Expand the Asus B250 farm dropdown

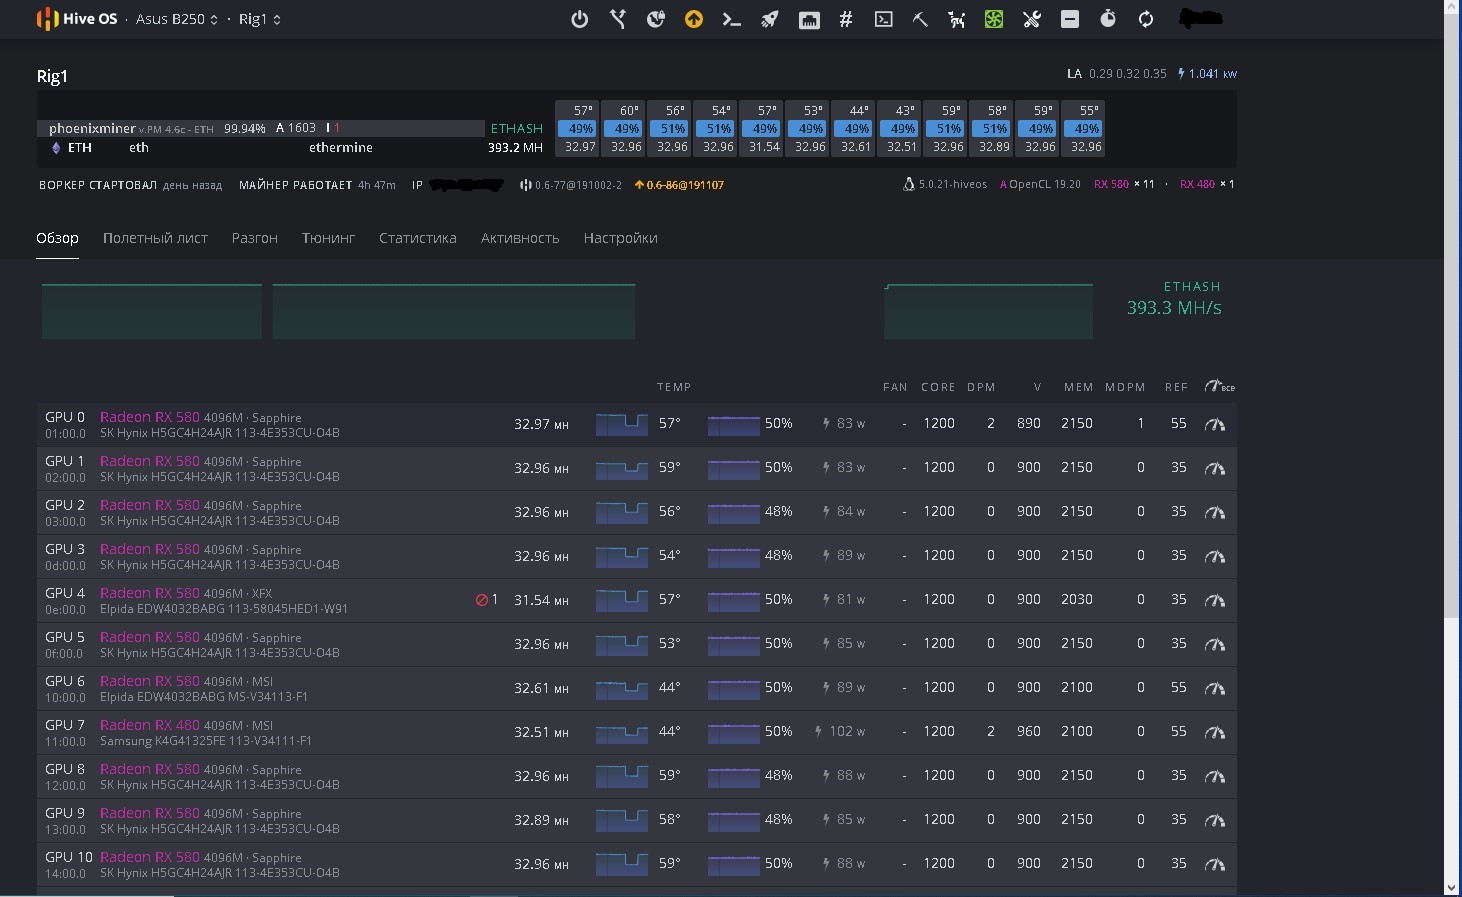[x=177, y=19]
